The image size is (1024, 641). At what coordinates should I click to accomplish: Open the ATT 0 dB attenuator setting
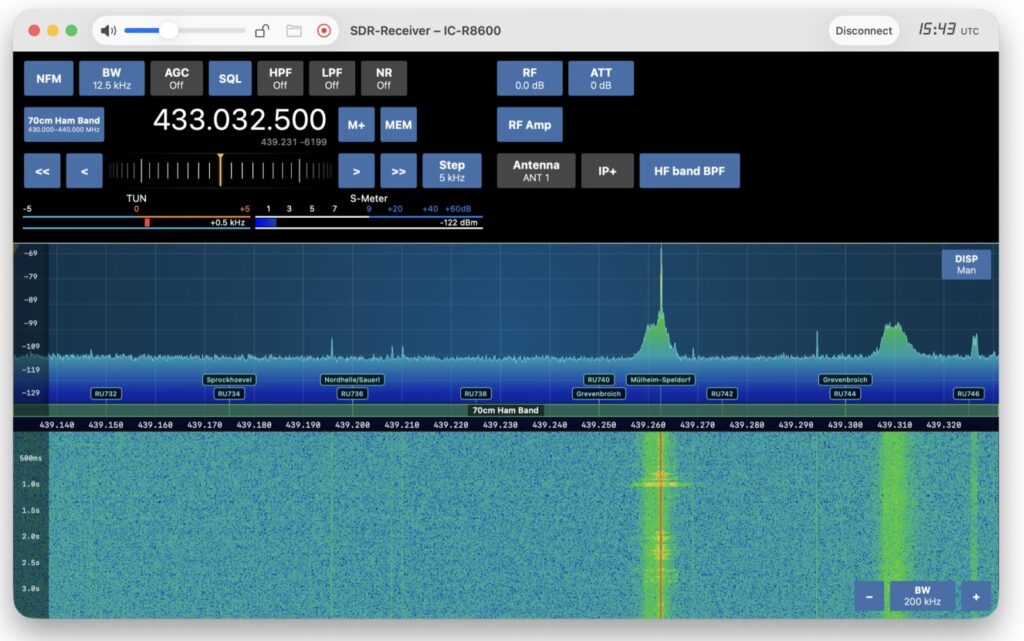[x=601, y=78]
